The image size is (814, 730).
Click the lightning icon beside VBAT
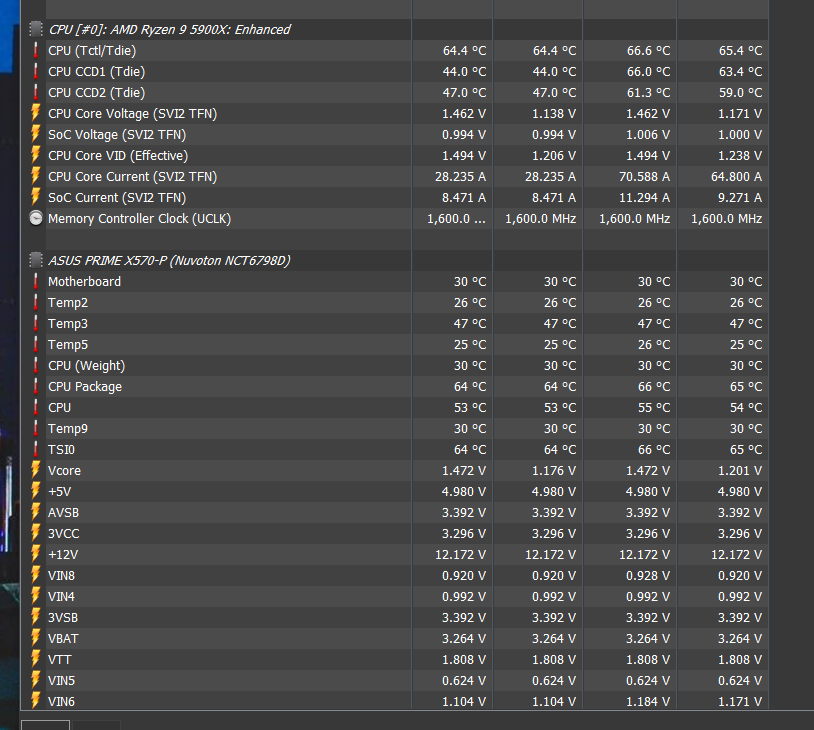coord(36,638)
